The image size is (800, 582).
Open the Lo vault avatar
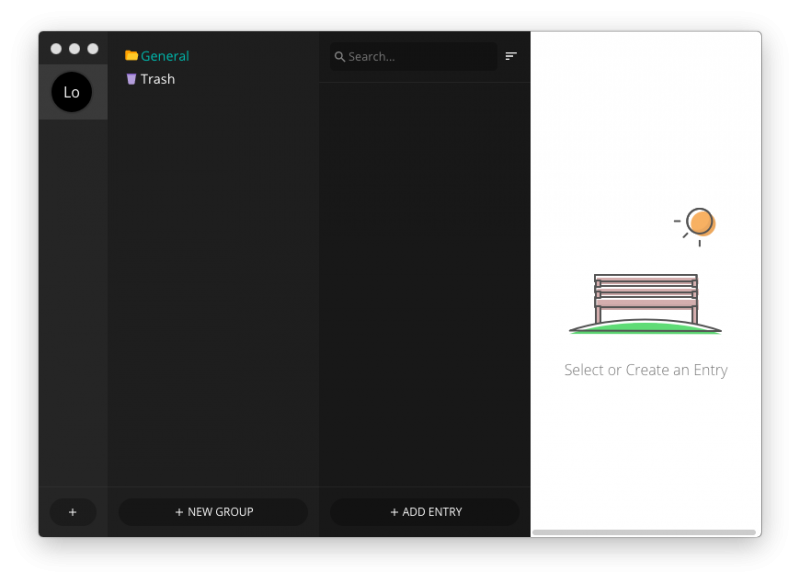point(72,92)
